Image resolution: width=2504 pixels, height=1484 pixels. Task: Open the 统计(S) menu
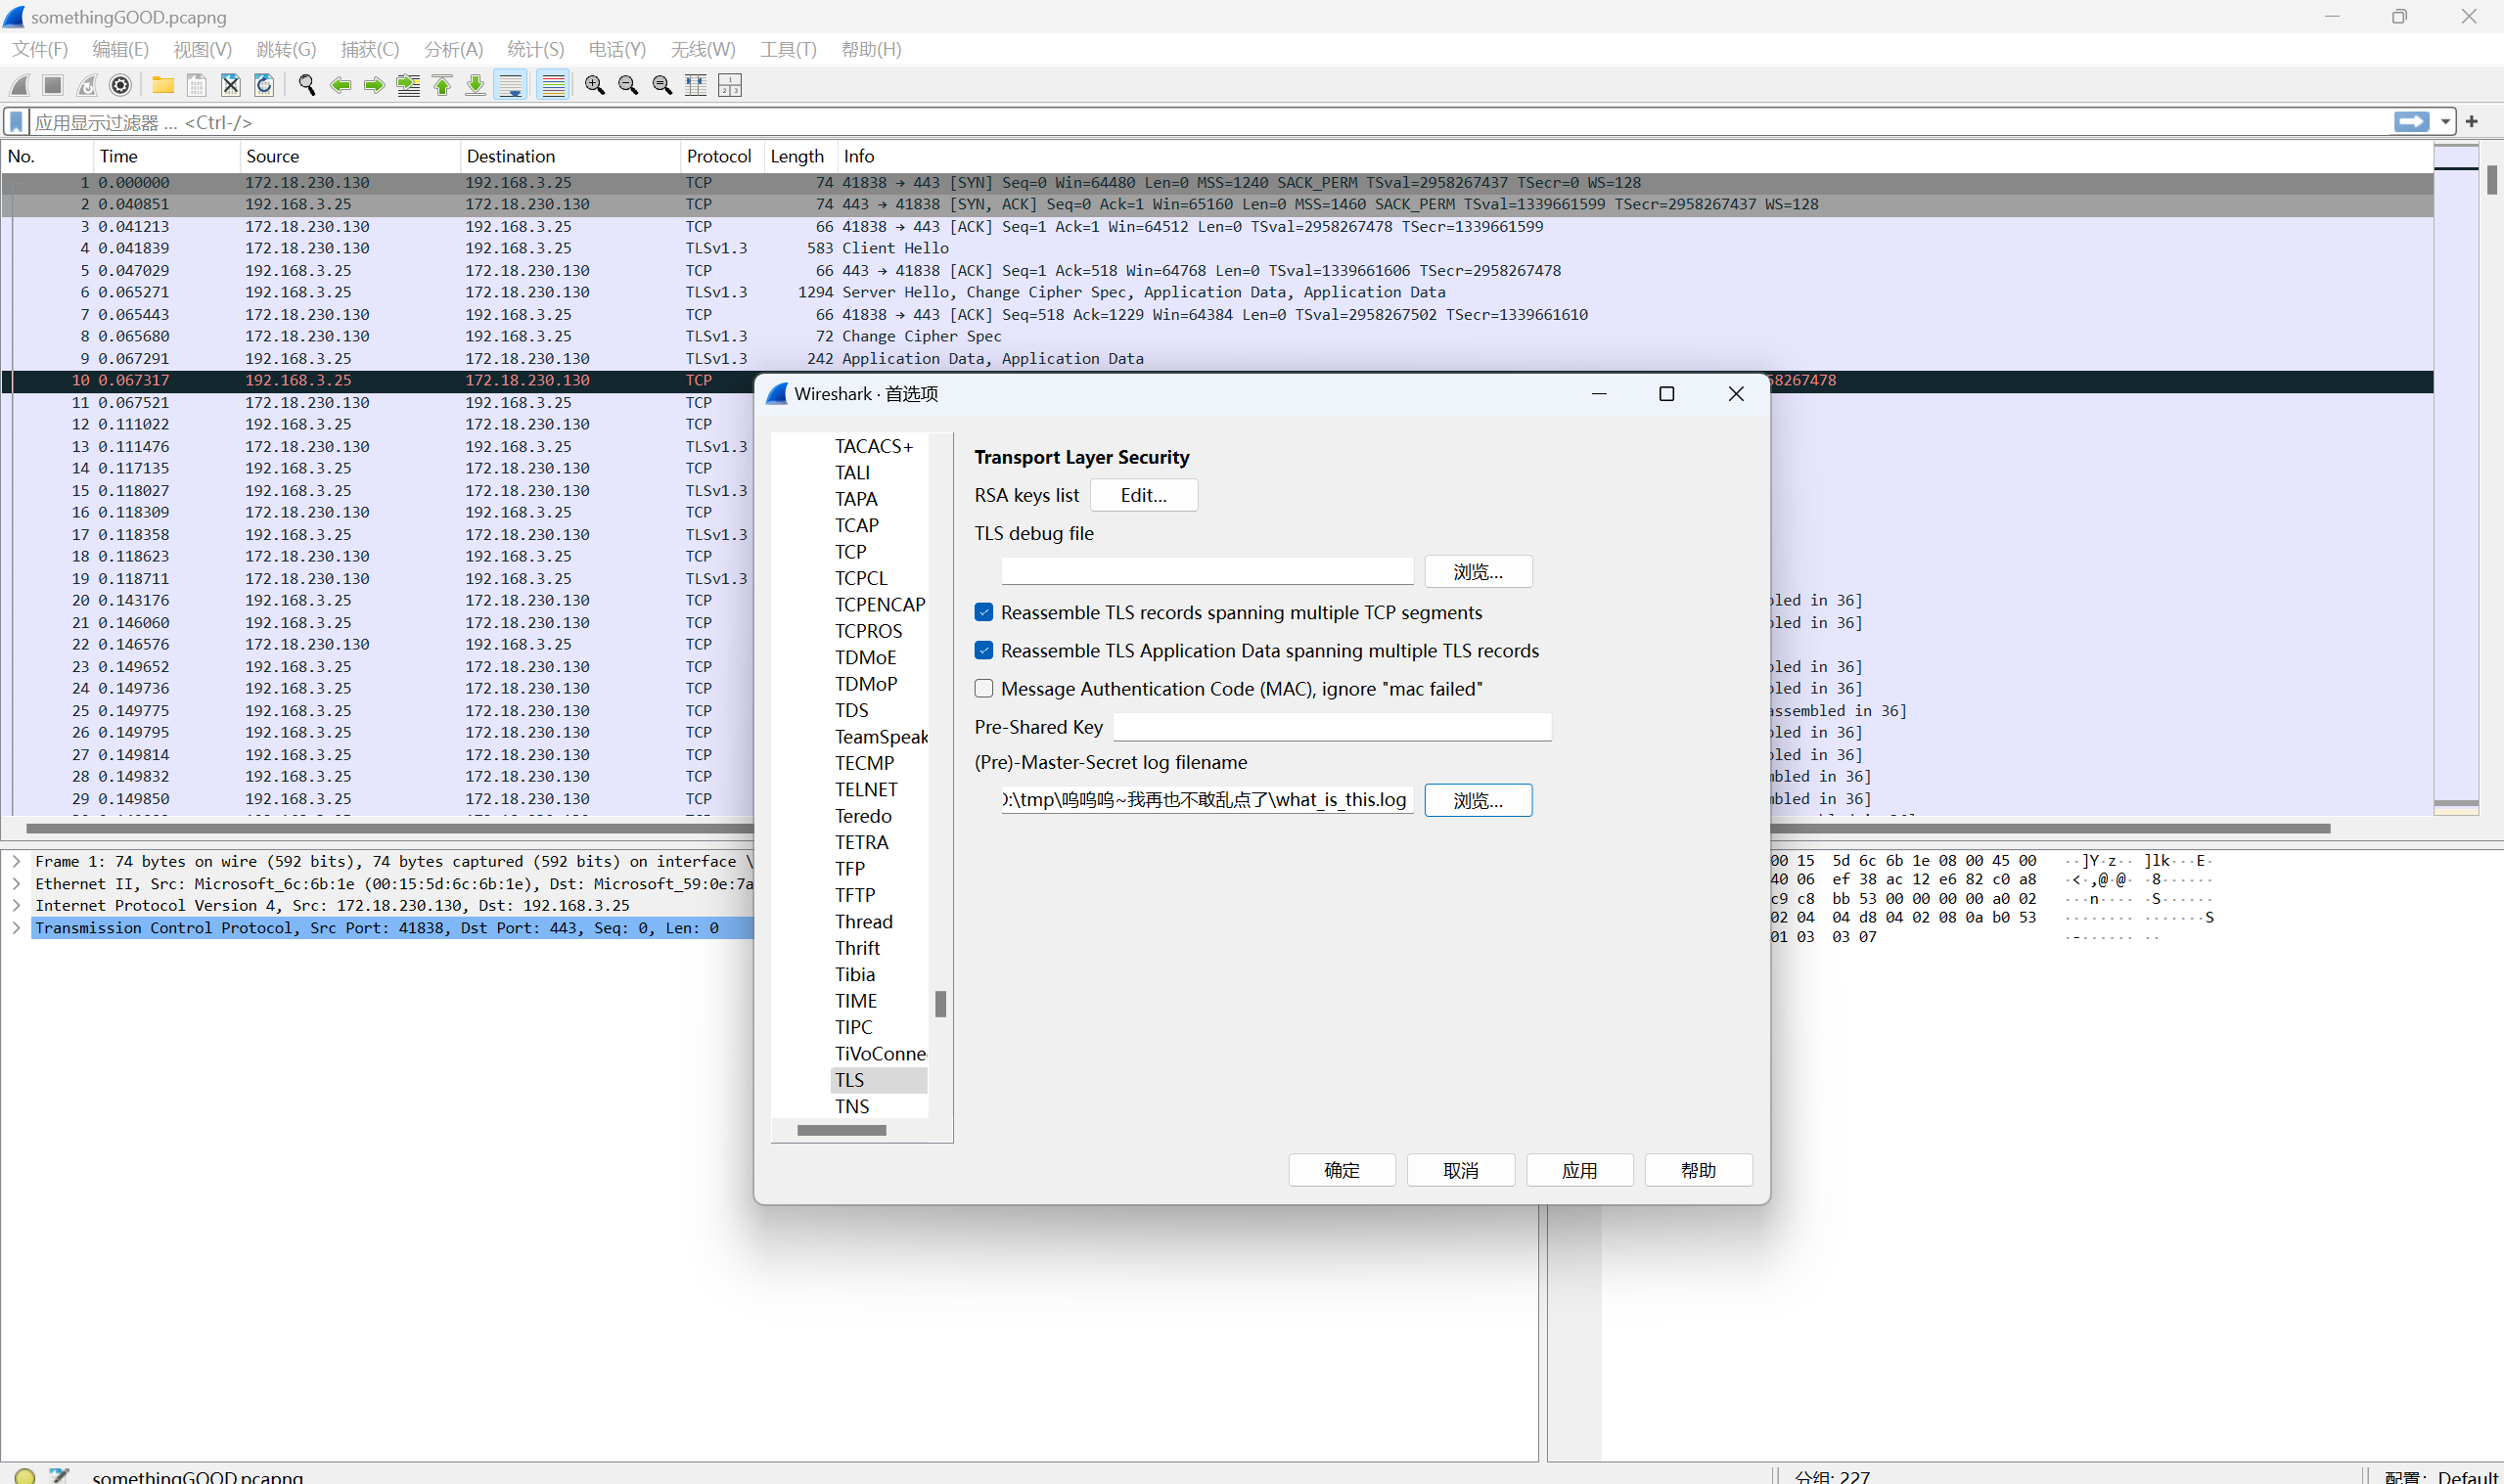[x=535, y=49]
